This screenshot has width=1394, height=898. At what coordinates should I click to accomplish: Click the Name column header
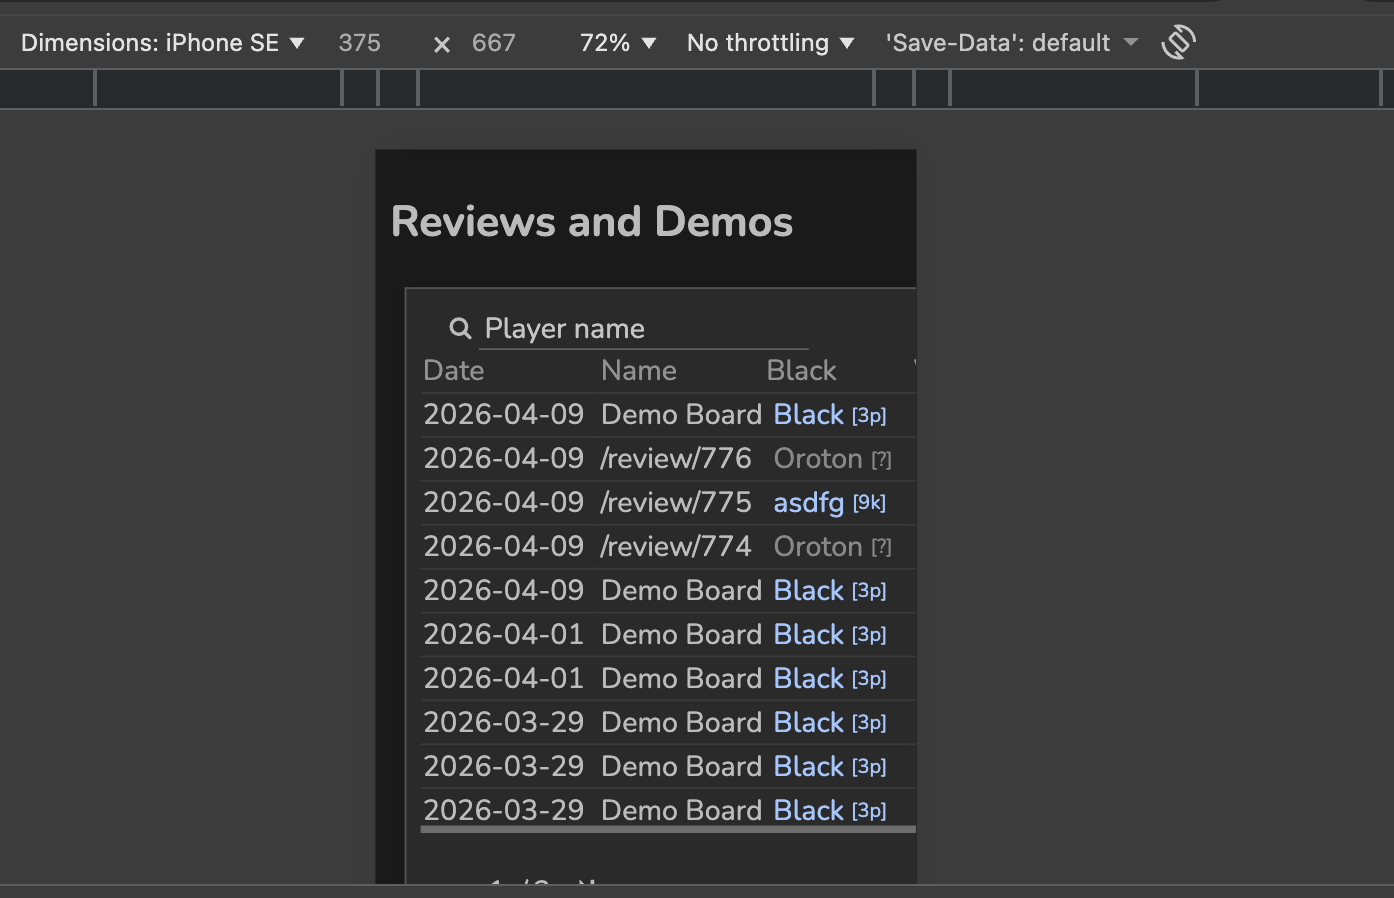pos(639,371)
